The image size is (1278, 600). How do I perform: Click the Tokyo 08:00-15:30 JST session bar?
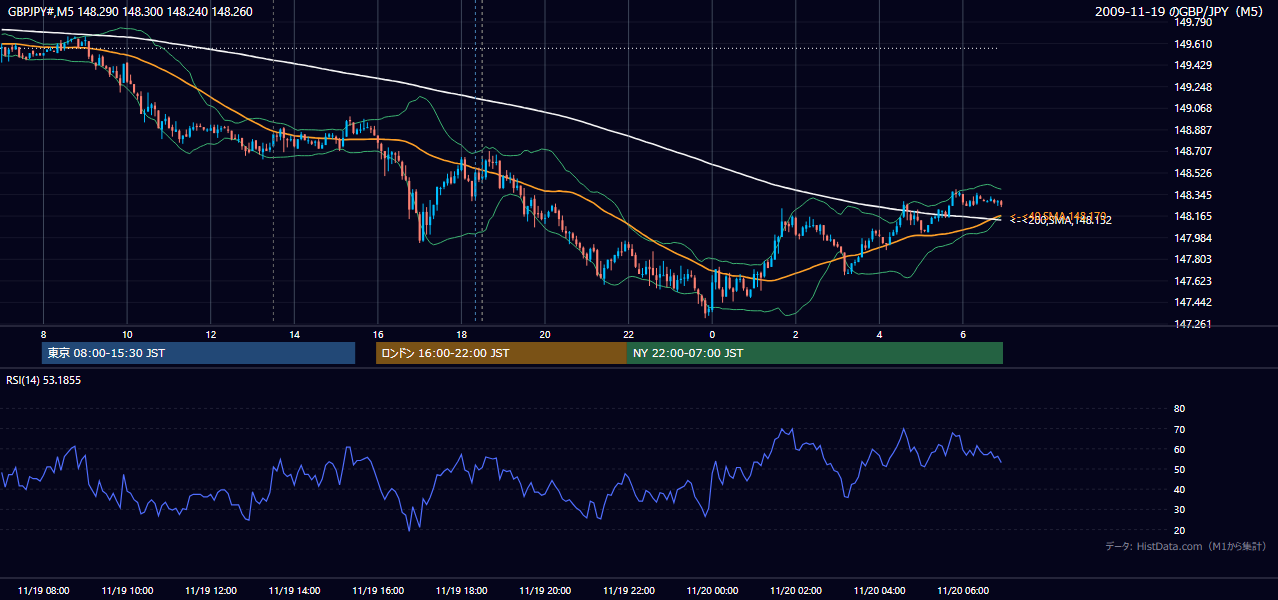click(199, 353)
